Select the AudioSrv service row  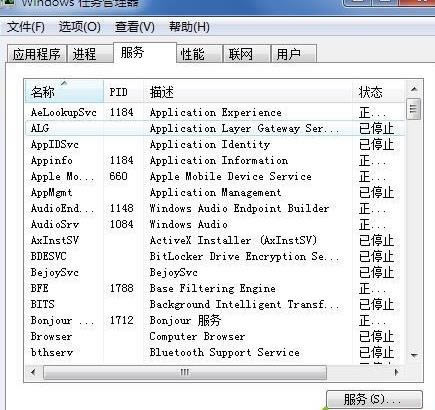[215, 224]
